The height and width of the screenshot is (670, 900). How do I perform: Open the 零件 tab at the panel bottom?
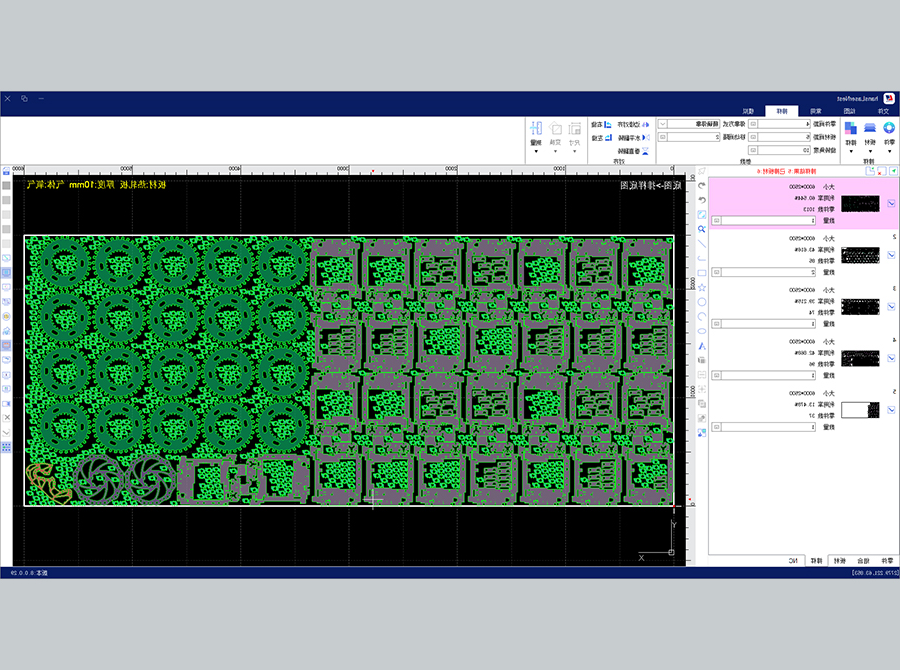coord(887,560)
